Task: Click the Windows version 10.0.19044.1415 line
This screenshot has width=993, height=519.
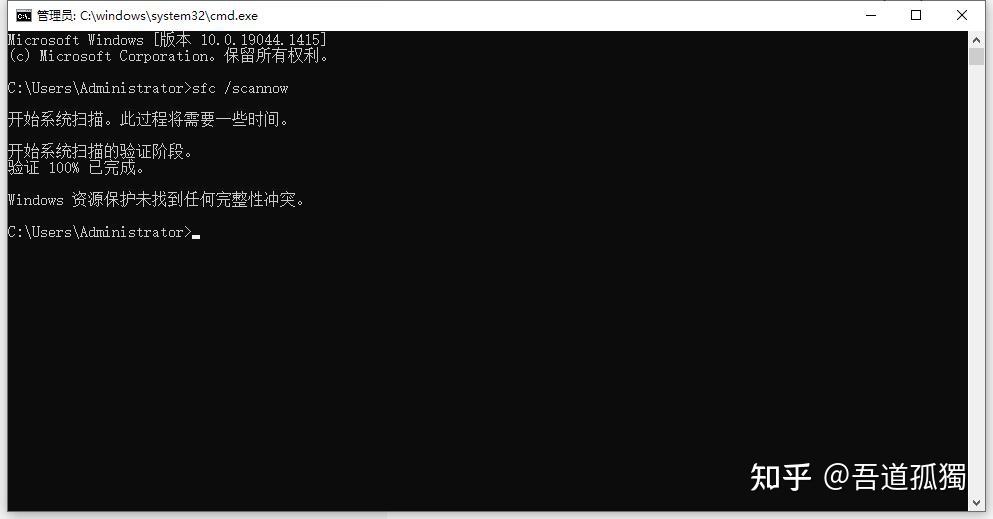Action: tap(167, 40)
